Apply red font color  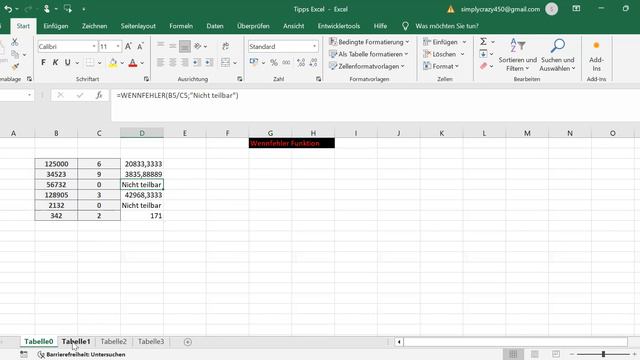pos(133,63)
